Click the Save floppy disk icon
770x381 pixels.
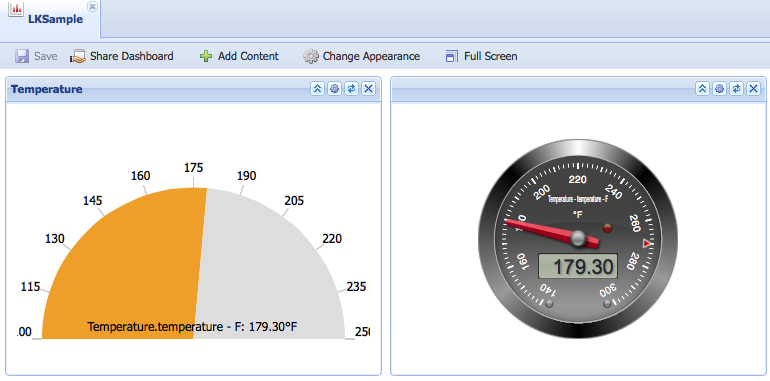click(x=22, y=56)
